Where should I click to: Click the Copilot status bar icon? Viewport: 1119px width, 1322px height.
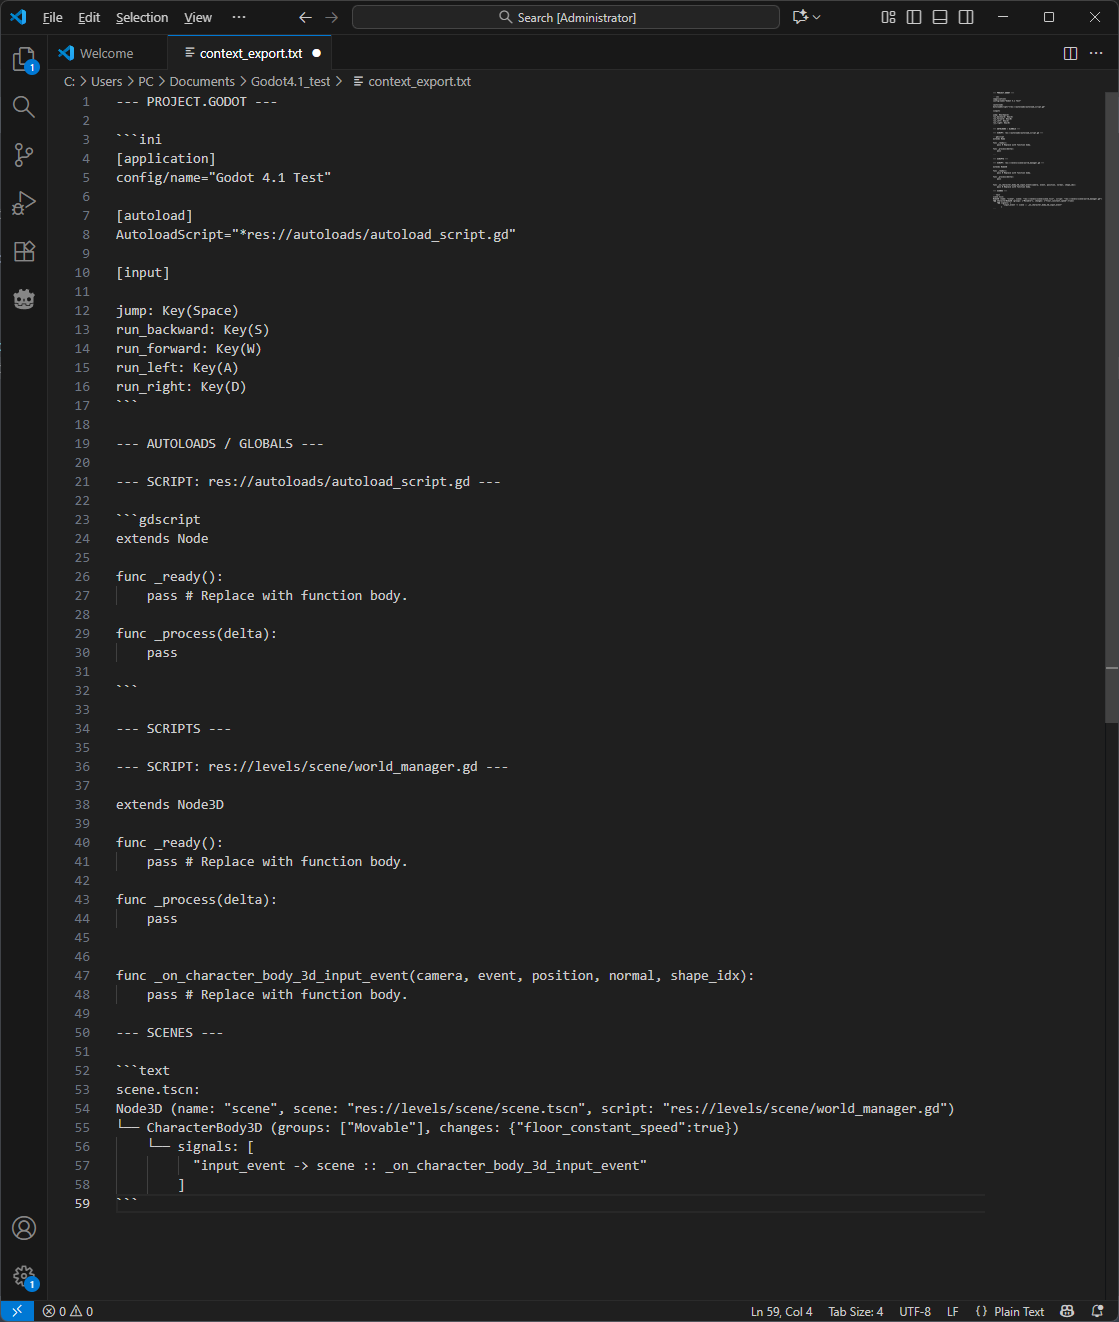pyautogui.click(x=1067, y=1311)
